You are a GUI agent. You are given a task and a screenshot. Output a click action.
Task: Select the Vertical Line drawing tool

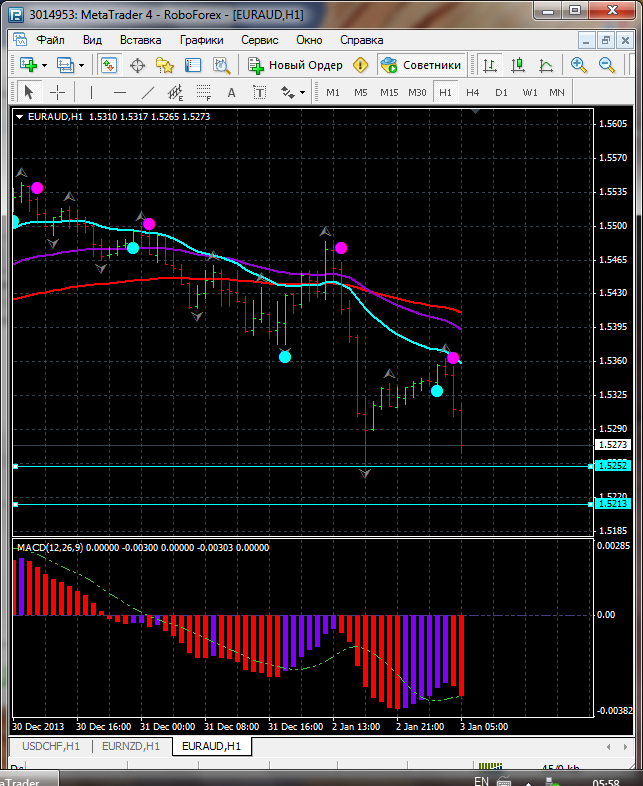[91, 92]
